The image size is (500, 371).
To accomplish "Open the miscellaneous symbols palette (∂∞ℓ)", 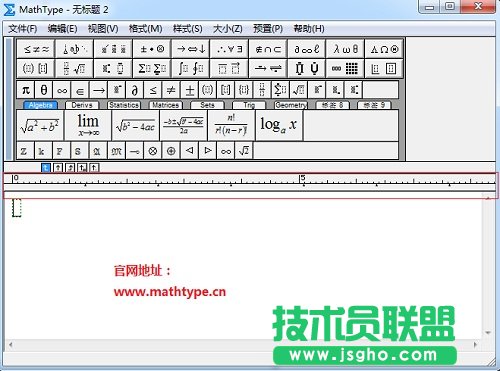I will pyautogui.click(x=307, y=49).
